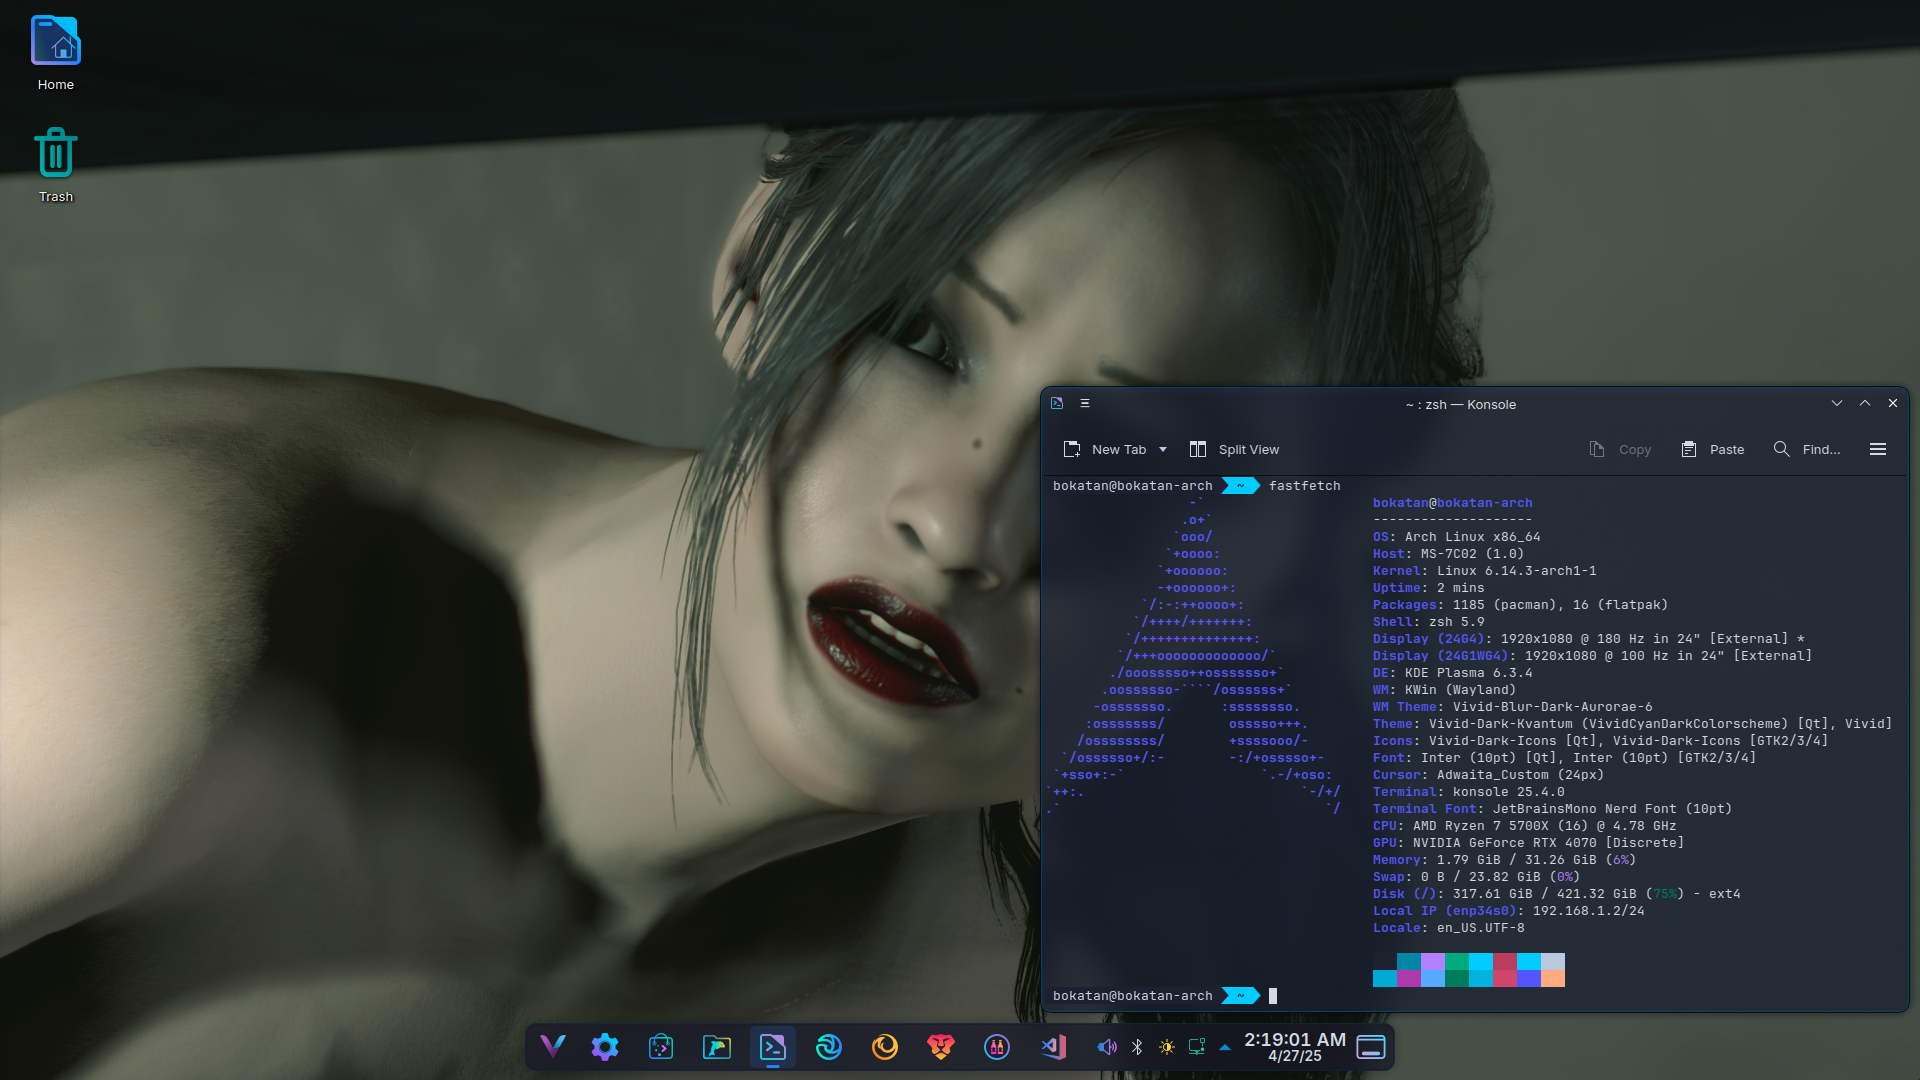This screenshot has width=1920, height=1080.
Task: Click 'Vivid-Blur-Dark-Aurorae-6' WM theme text
Action: click(1552, 707)
